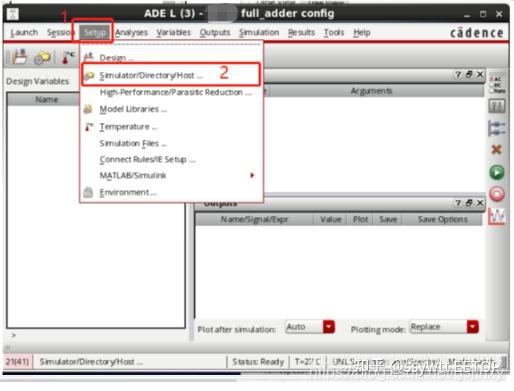
Task: Close the Outputs panel
Action: [480, 203]
